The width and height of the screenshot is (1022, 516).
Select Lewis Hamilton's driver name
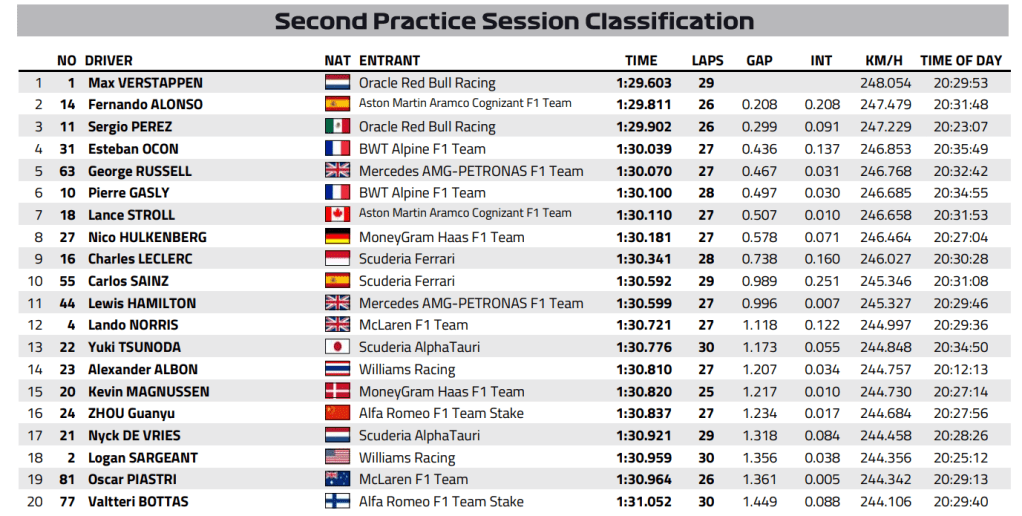click(x=141, y=303)
